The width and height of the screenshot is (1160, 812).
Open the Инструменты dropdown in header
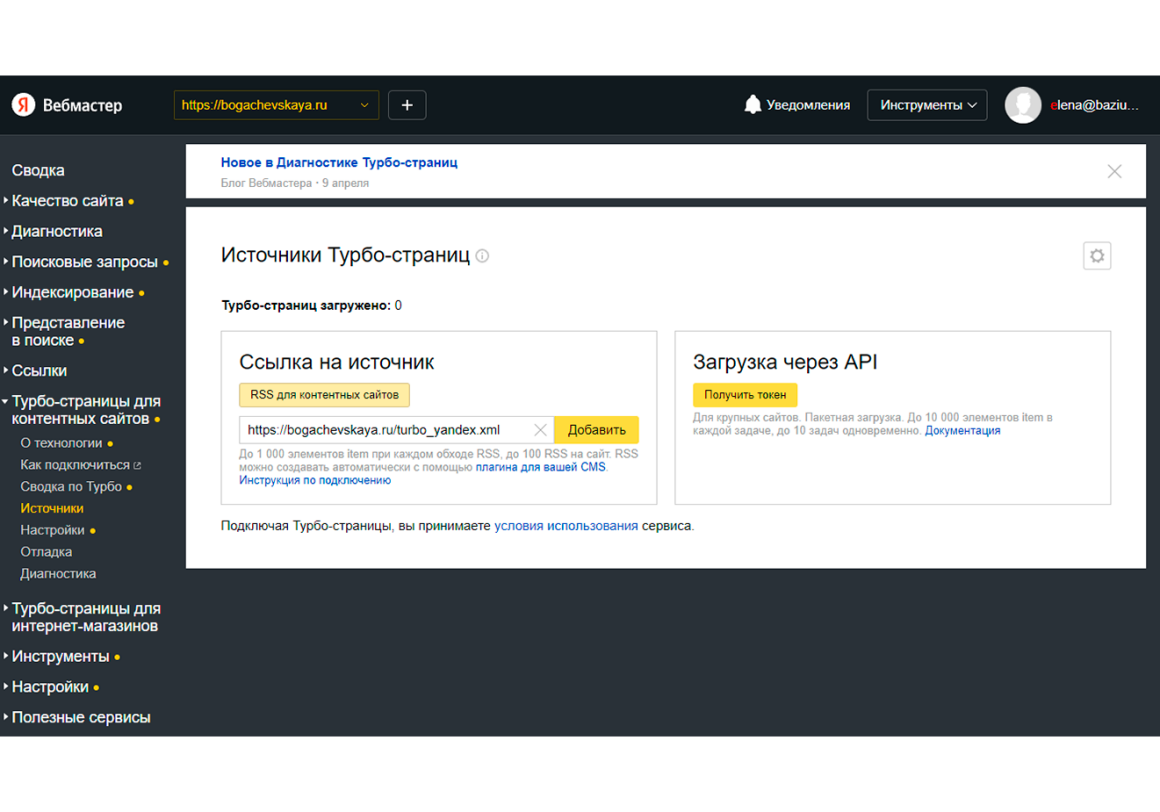pyautogui.click(x=927, y=105)
